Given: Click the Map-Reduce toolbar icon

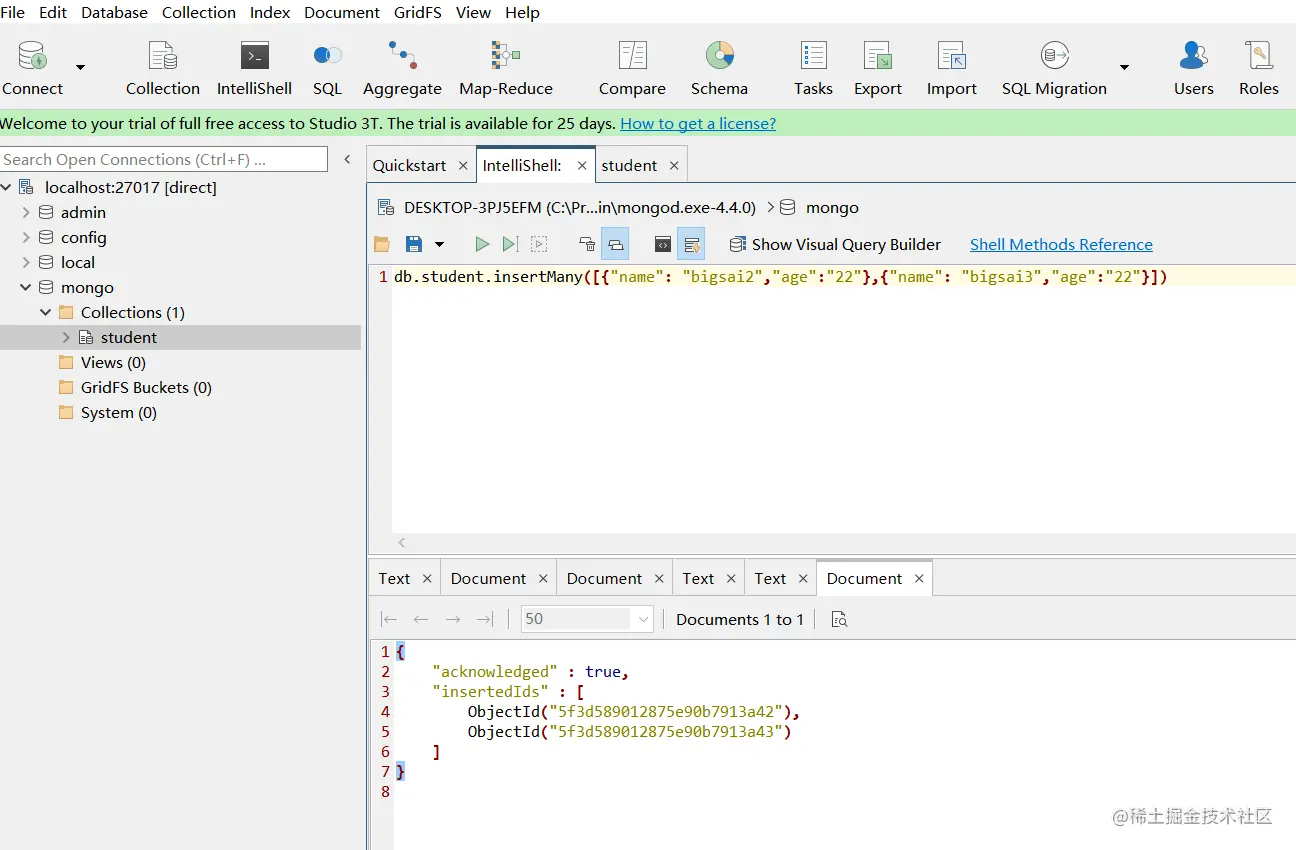Looking at the screenshot, I should [505, 68].
